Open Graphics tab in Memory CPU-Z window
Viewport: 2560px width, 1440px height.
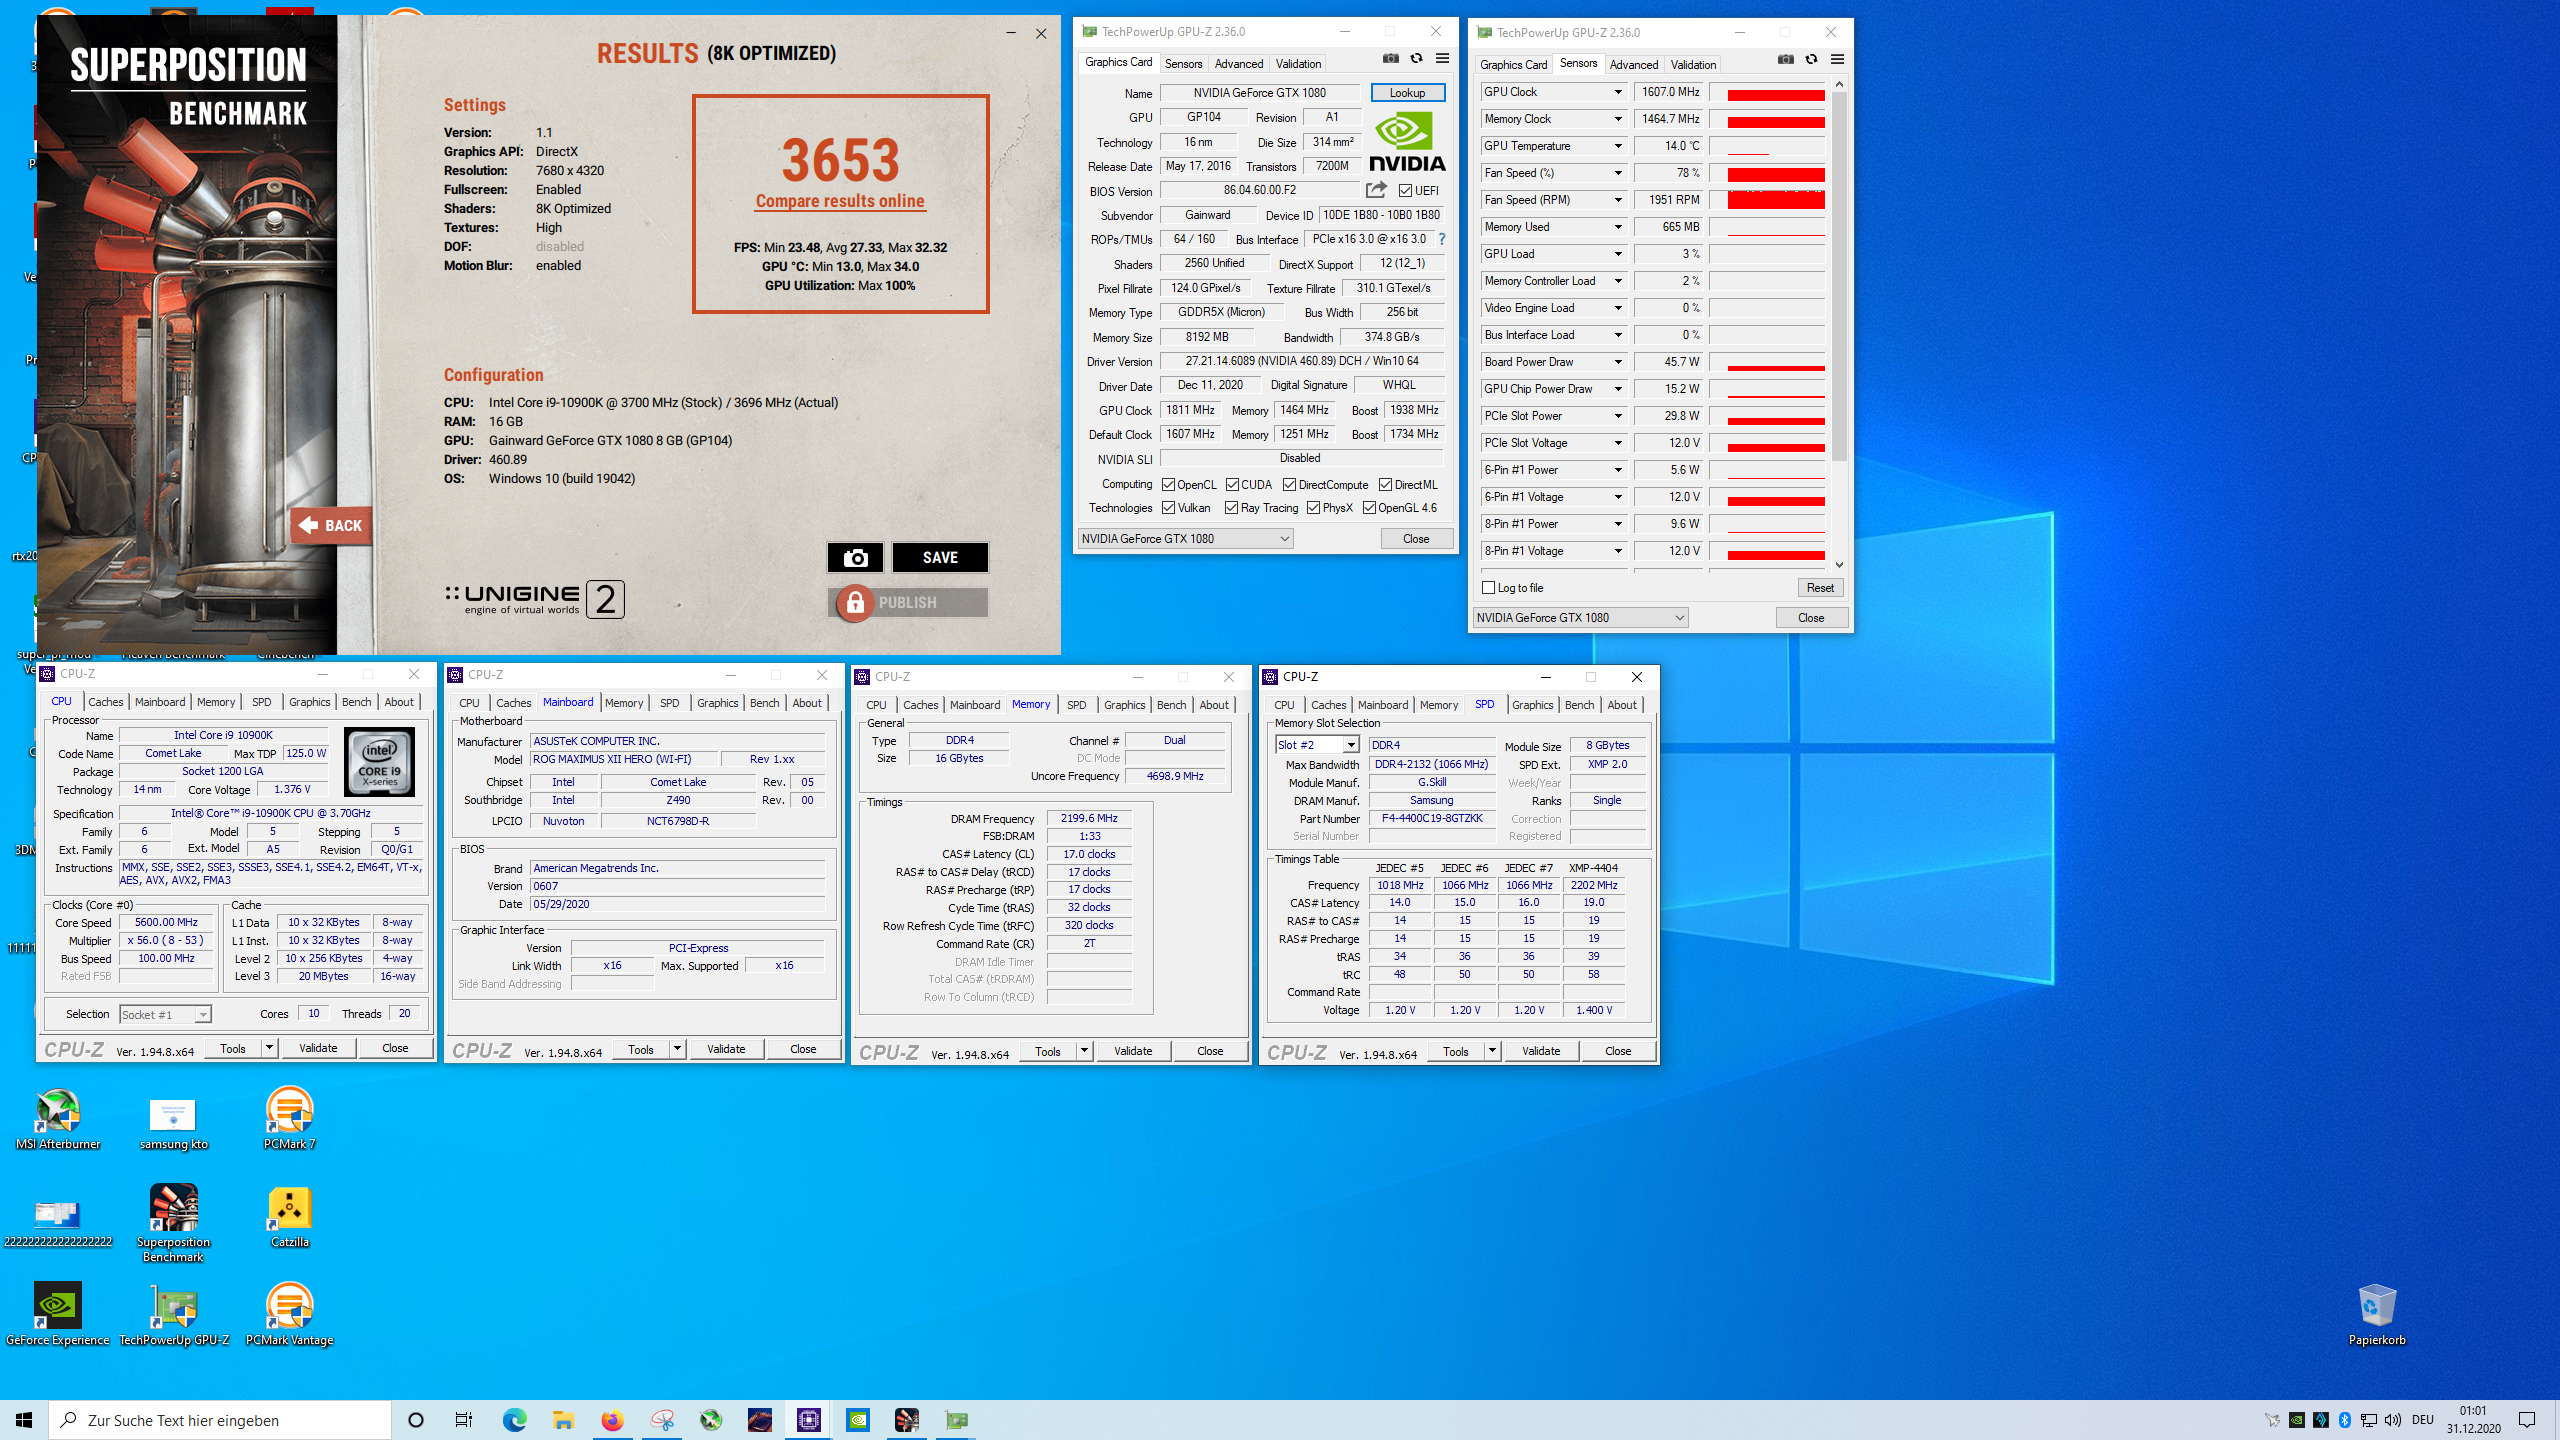coord(1124,705)
